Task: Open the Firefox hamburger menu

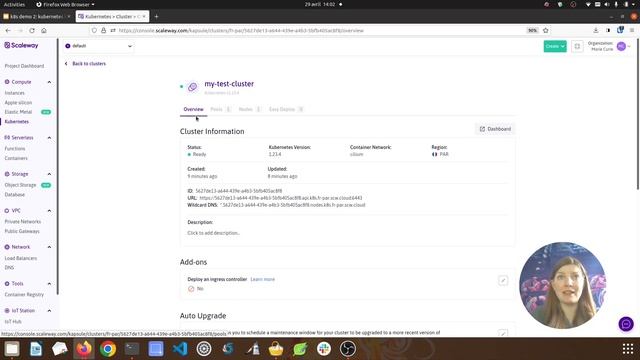Action: (x=632, y=31)
